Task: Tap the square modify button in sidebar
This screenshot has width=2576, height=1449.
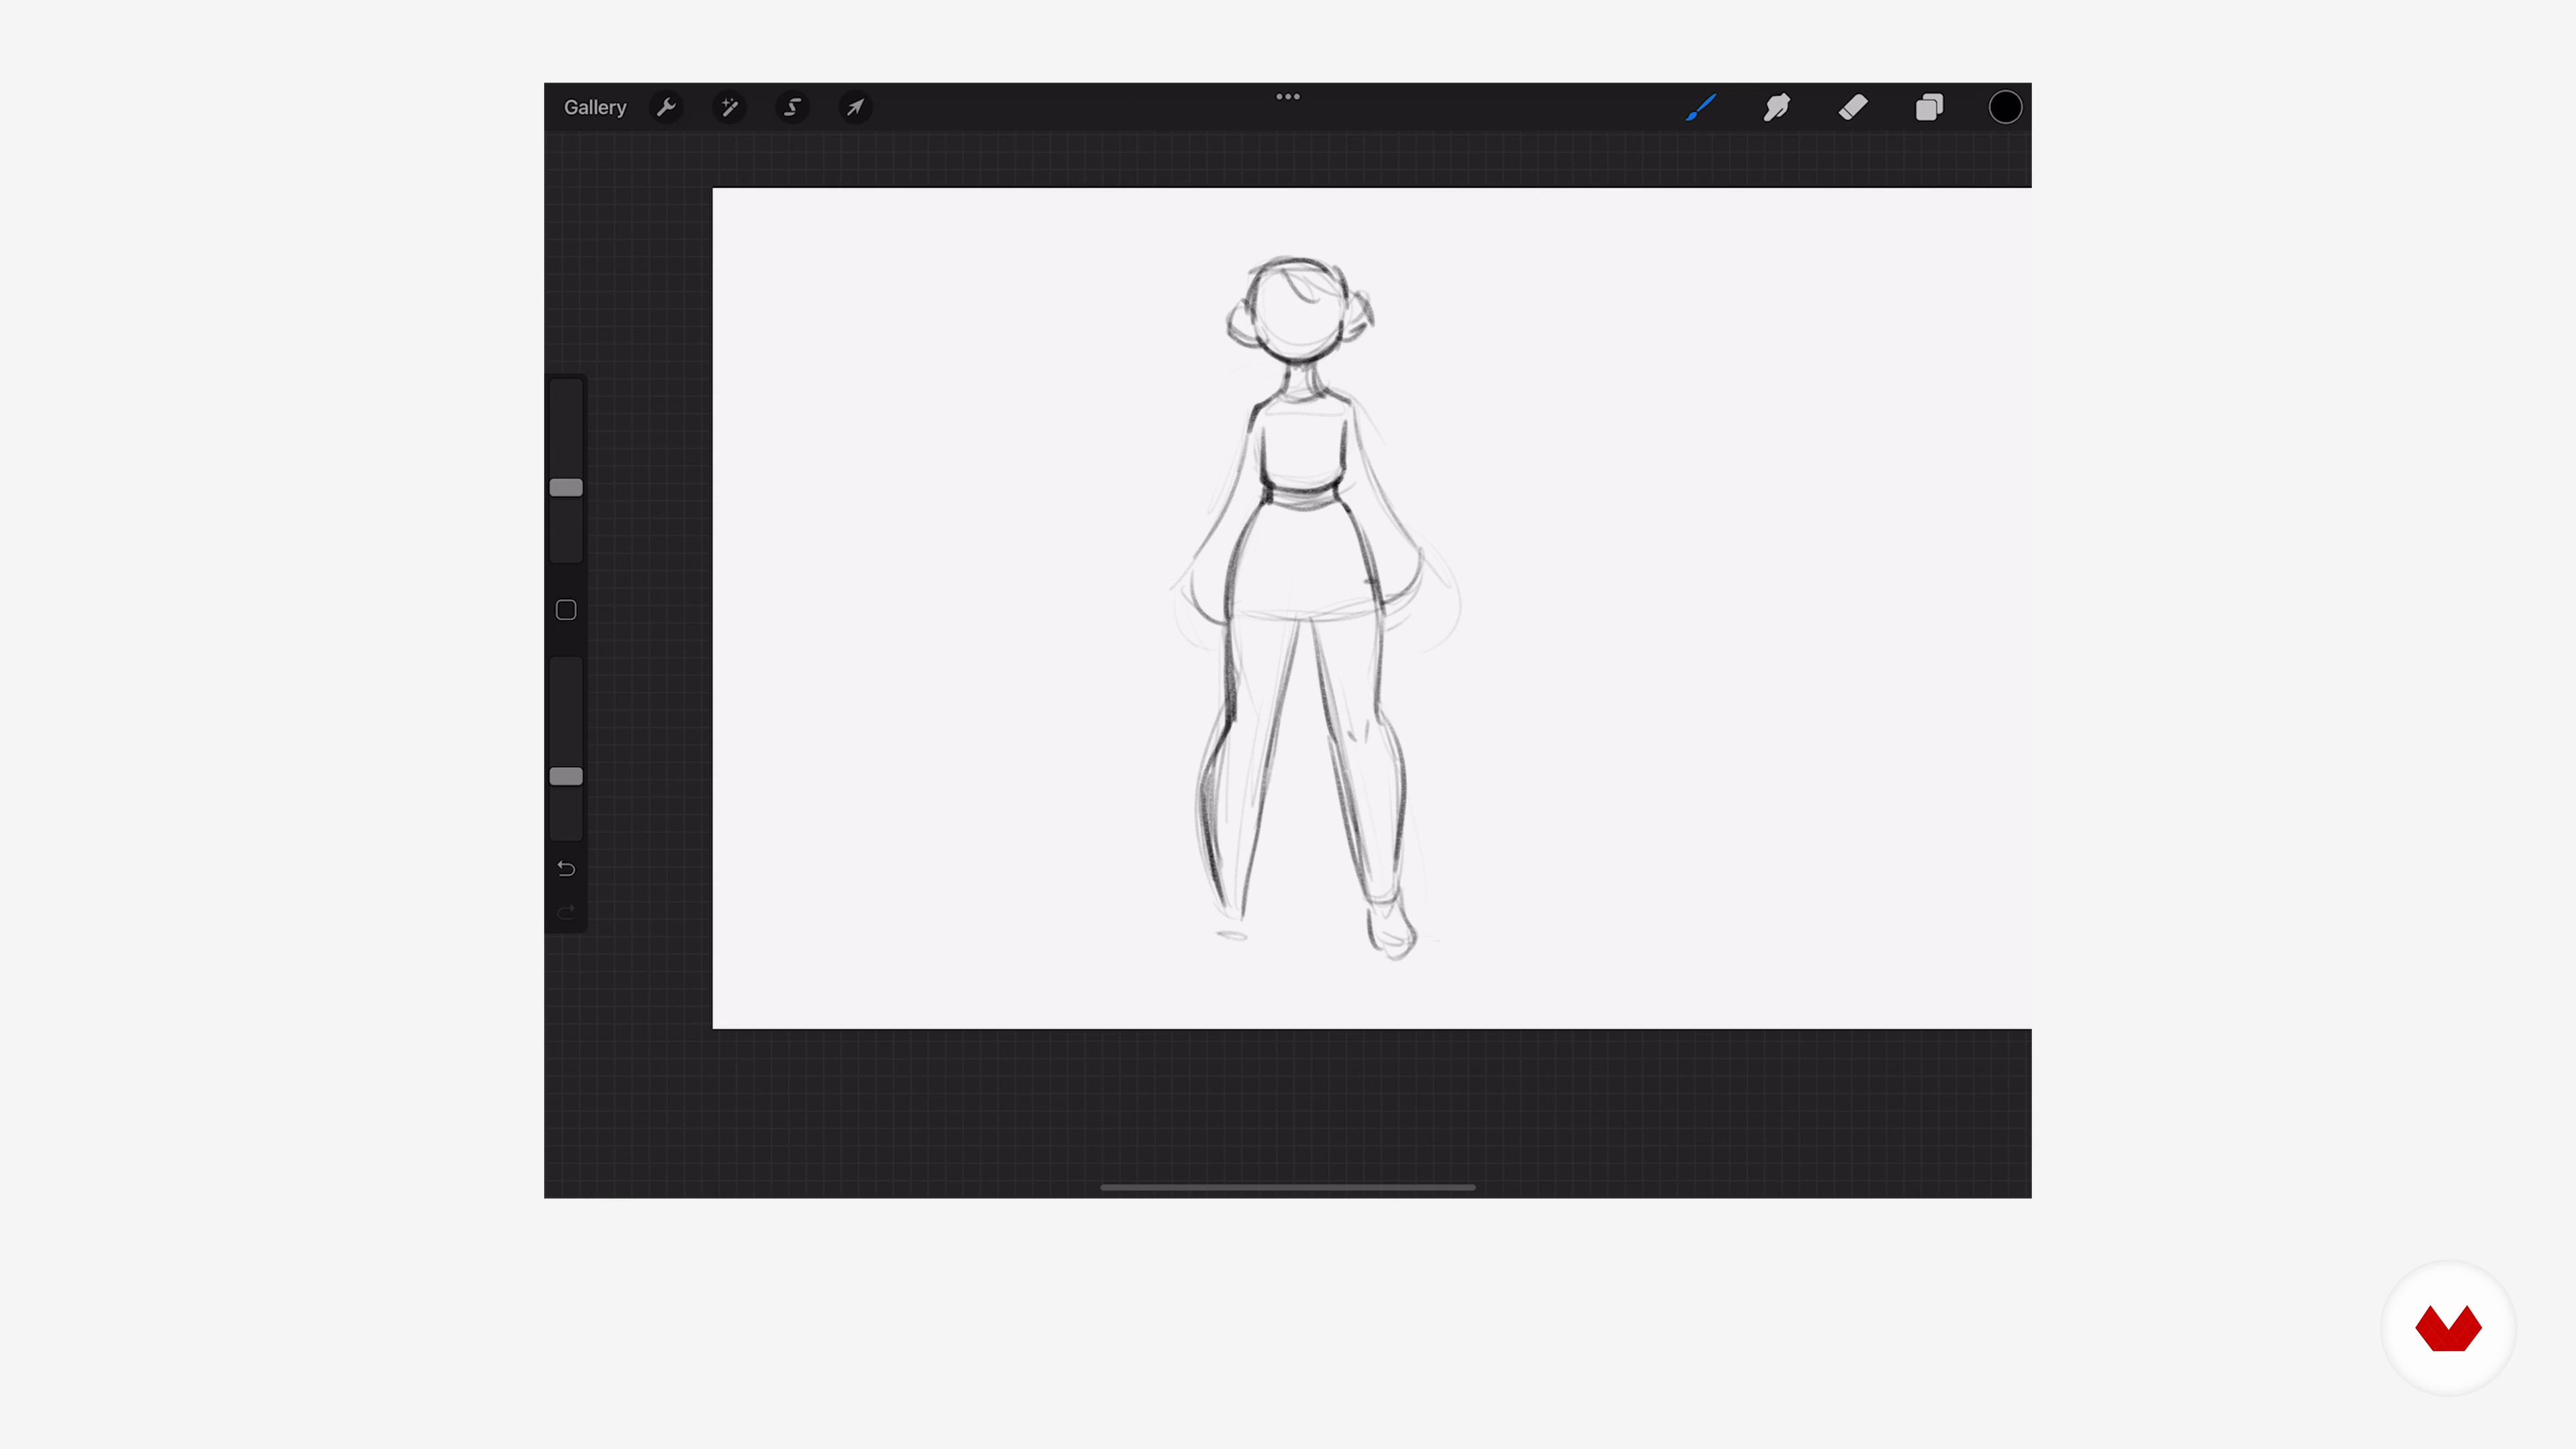Action: pyautogui.click(x=566, y=610)
